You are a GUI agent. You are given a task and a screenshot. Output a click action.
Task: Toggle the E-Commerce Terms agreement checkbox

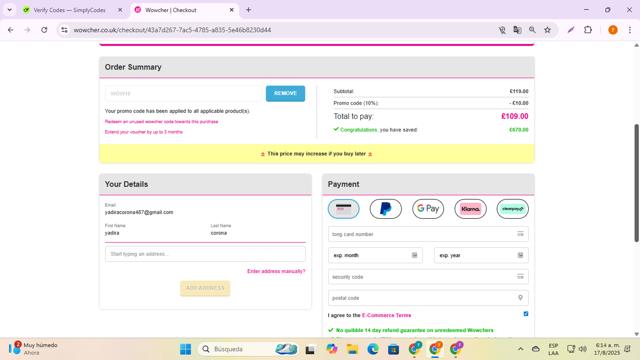526,314
